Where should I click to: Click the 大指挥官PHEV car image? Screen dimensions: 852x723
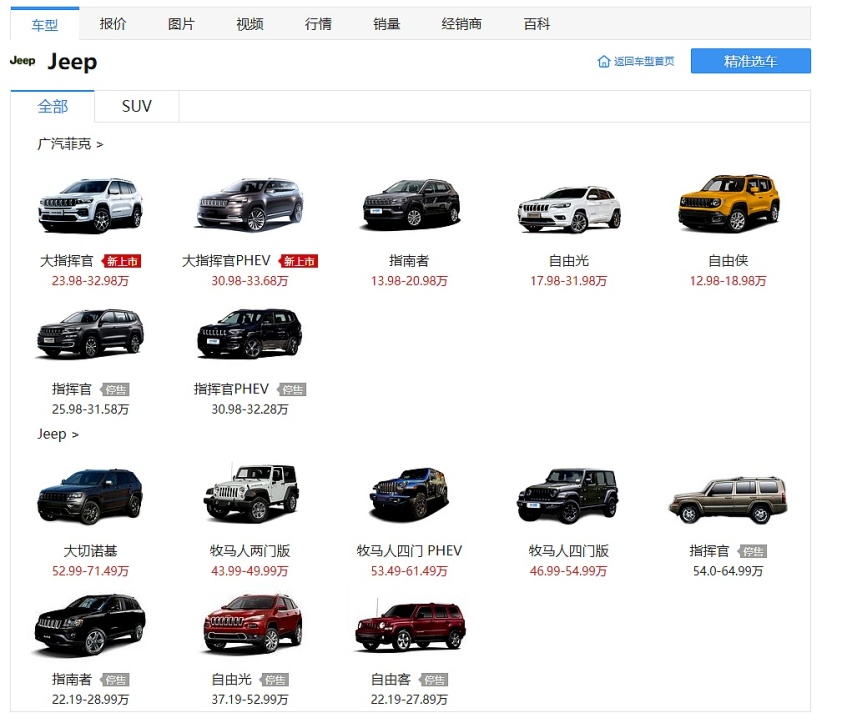coord(250,205)
